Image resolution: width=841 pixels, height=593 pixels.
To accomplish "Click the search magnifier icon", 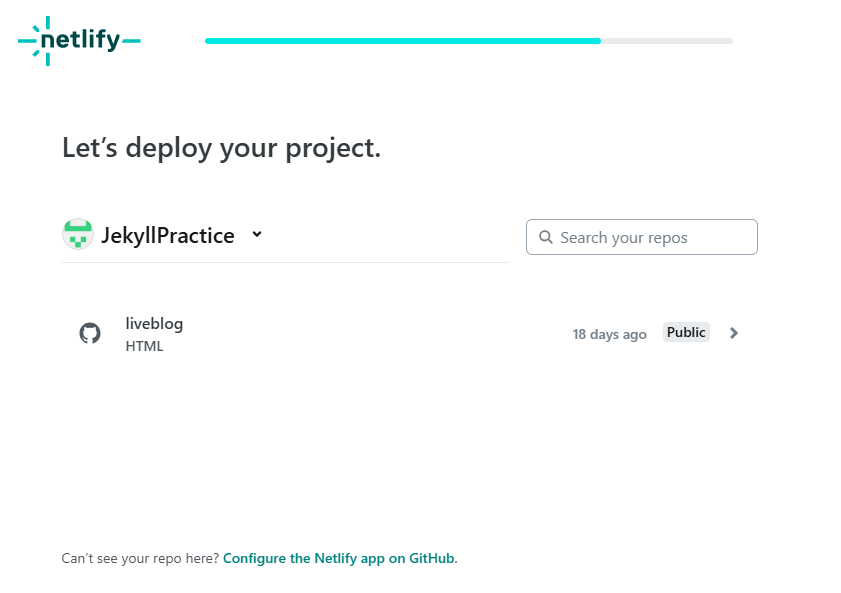I will coord(545,237).
